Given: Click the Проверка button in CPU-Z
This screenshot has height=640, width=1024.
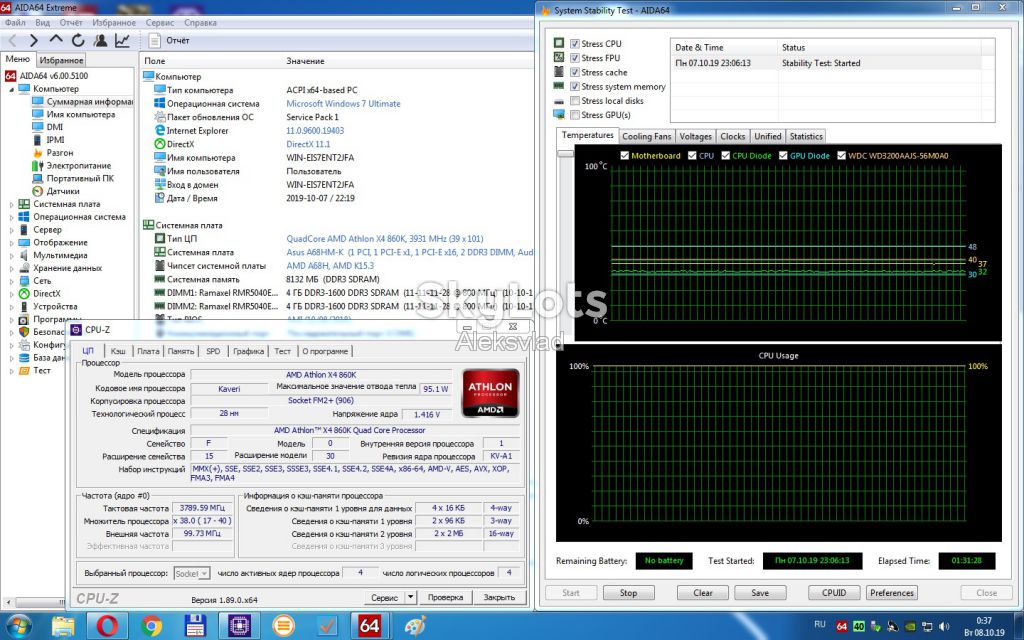Looking at the screenshot, I should [445, 597].
